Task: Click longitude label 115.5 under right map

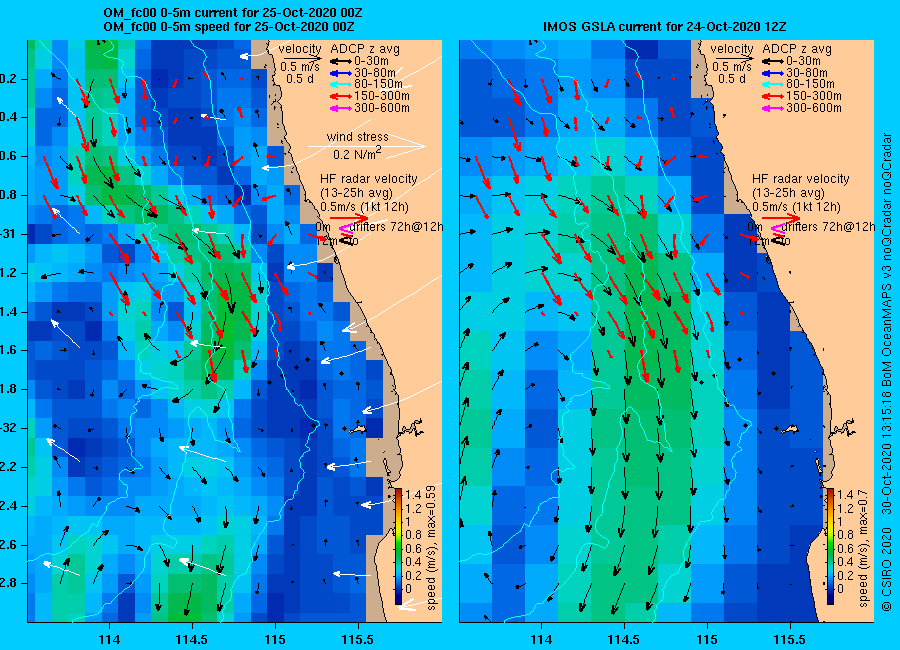Action: click(x=790, y=639)
